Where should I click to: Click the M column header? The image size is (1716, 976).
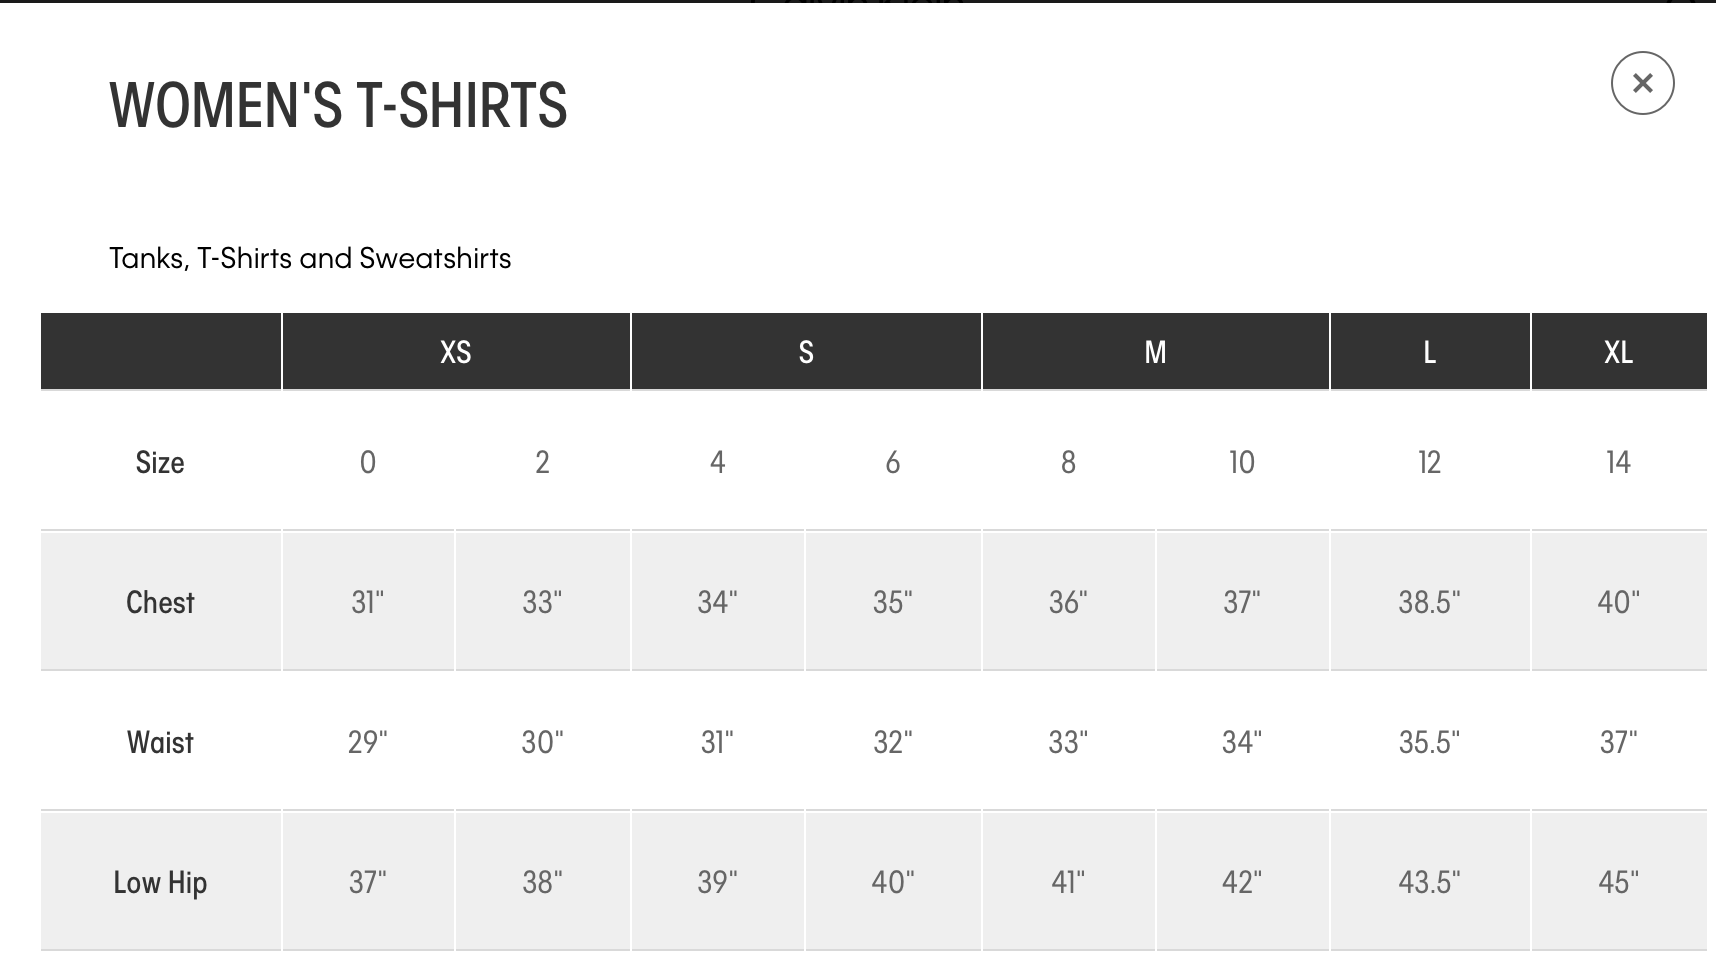[1155, 352]
